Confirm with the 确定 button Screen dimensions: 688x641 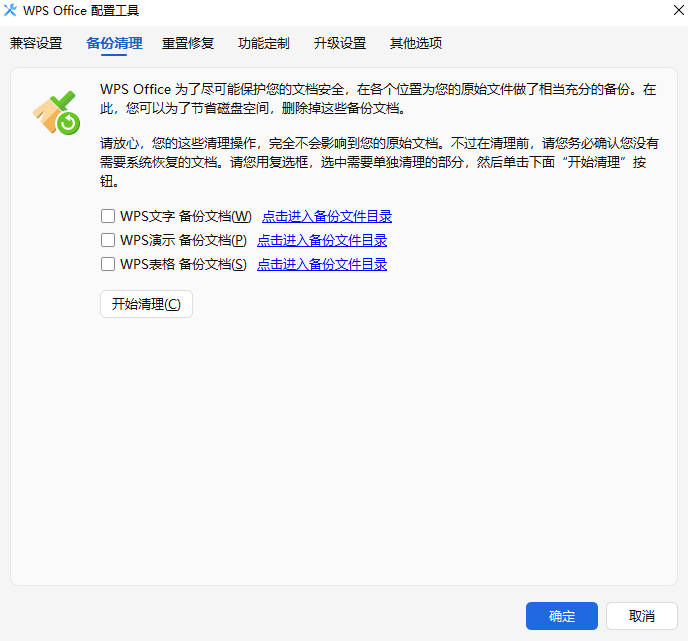click(562, 616)
